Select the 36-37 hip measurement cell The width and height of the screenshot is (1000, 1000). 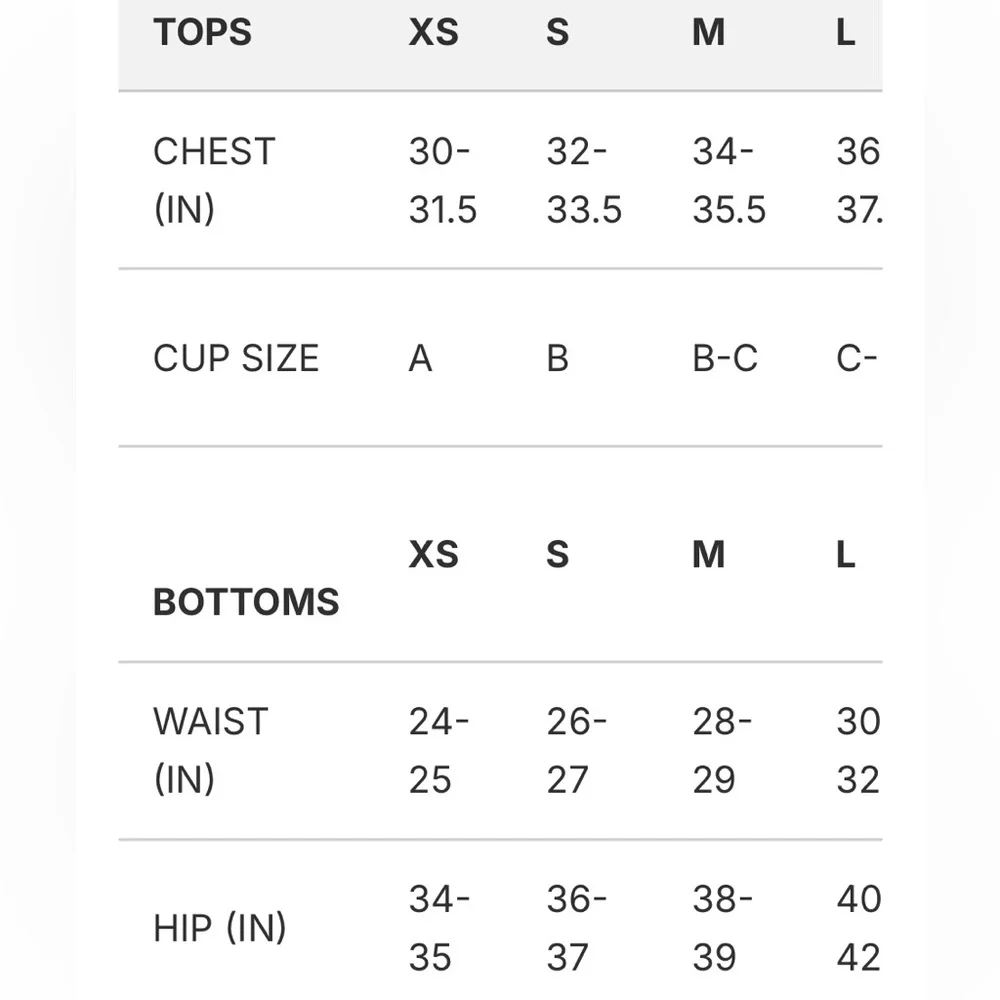click(576, 928)
